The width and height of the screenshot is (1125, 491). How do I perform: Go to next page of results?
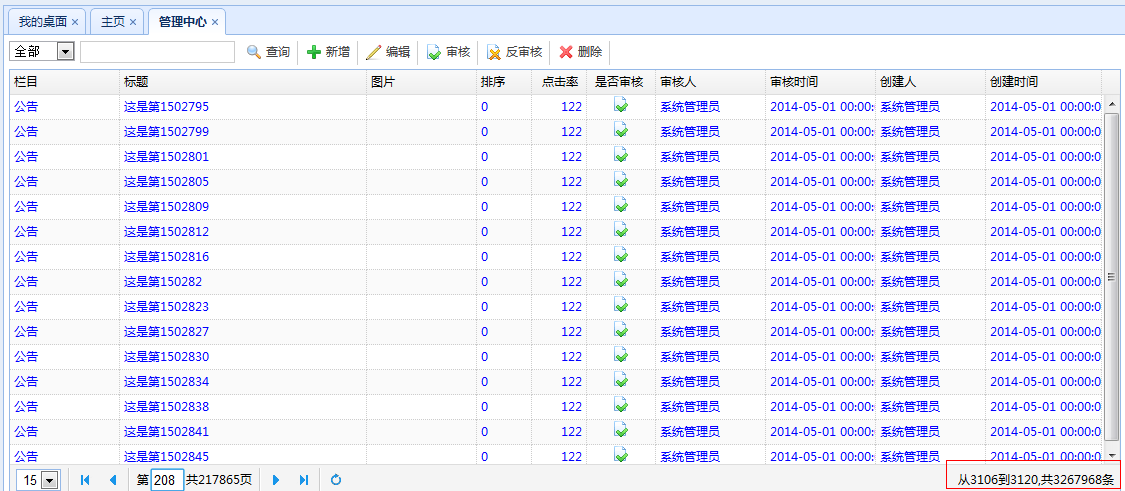(x=276, y=480)
